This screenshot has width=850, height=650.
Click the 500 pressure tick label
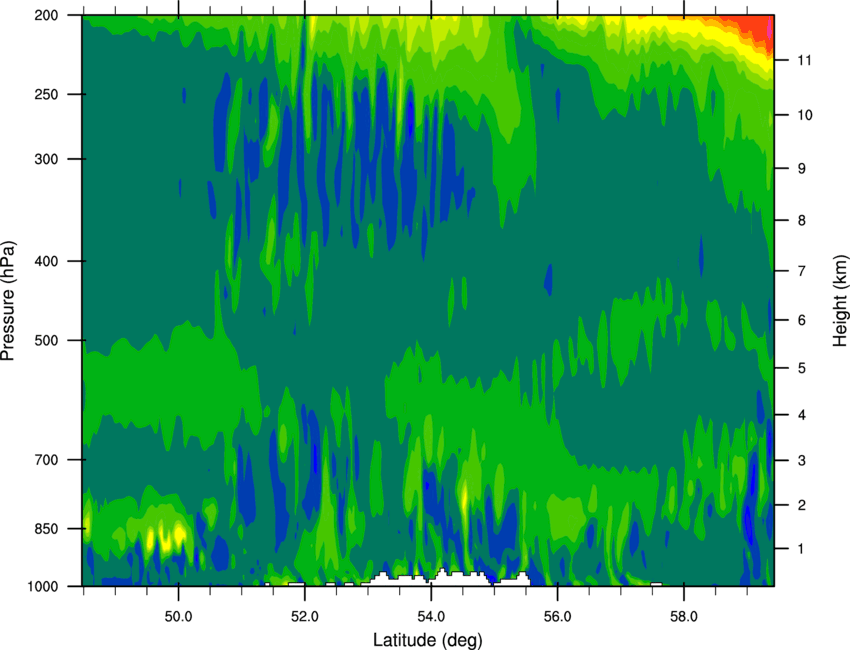46,340
